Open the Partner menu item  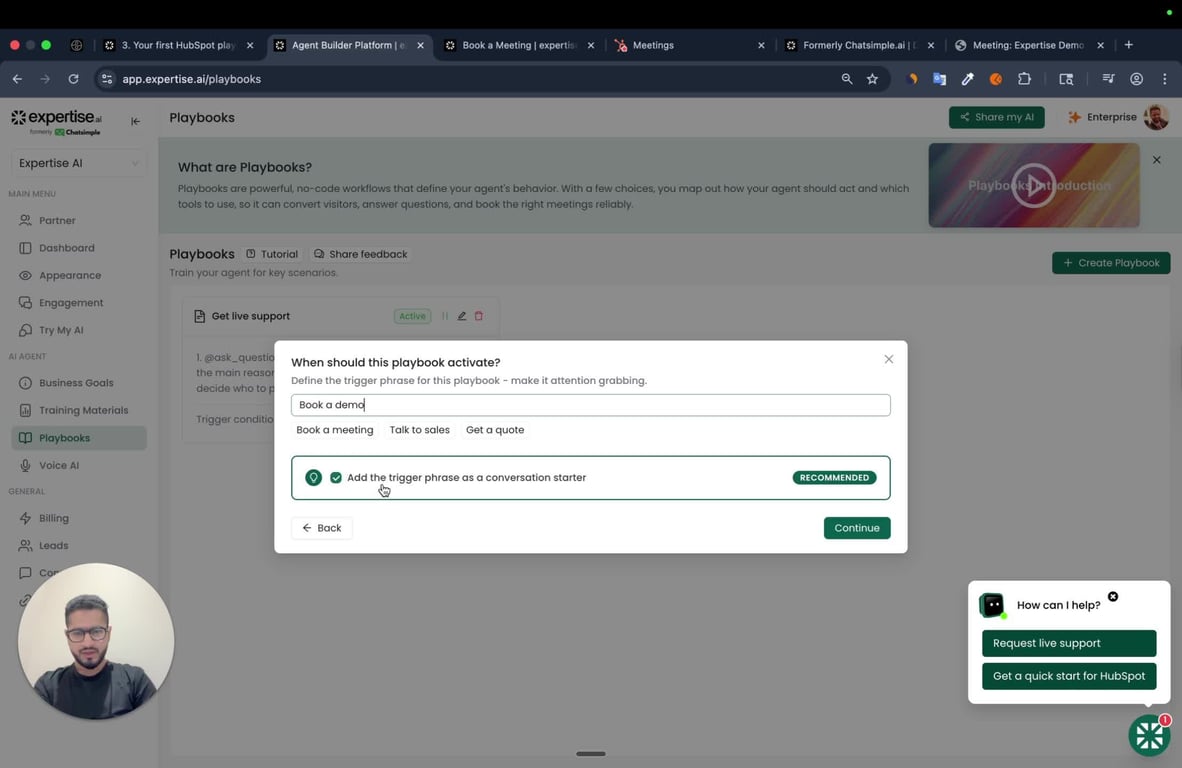tap(78, 220)
